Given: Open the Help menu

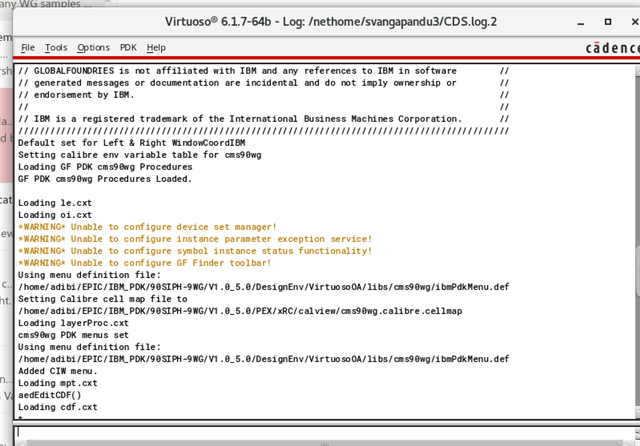Looking at the screenshot, I should (x=156, y=48).
